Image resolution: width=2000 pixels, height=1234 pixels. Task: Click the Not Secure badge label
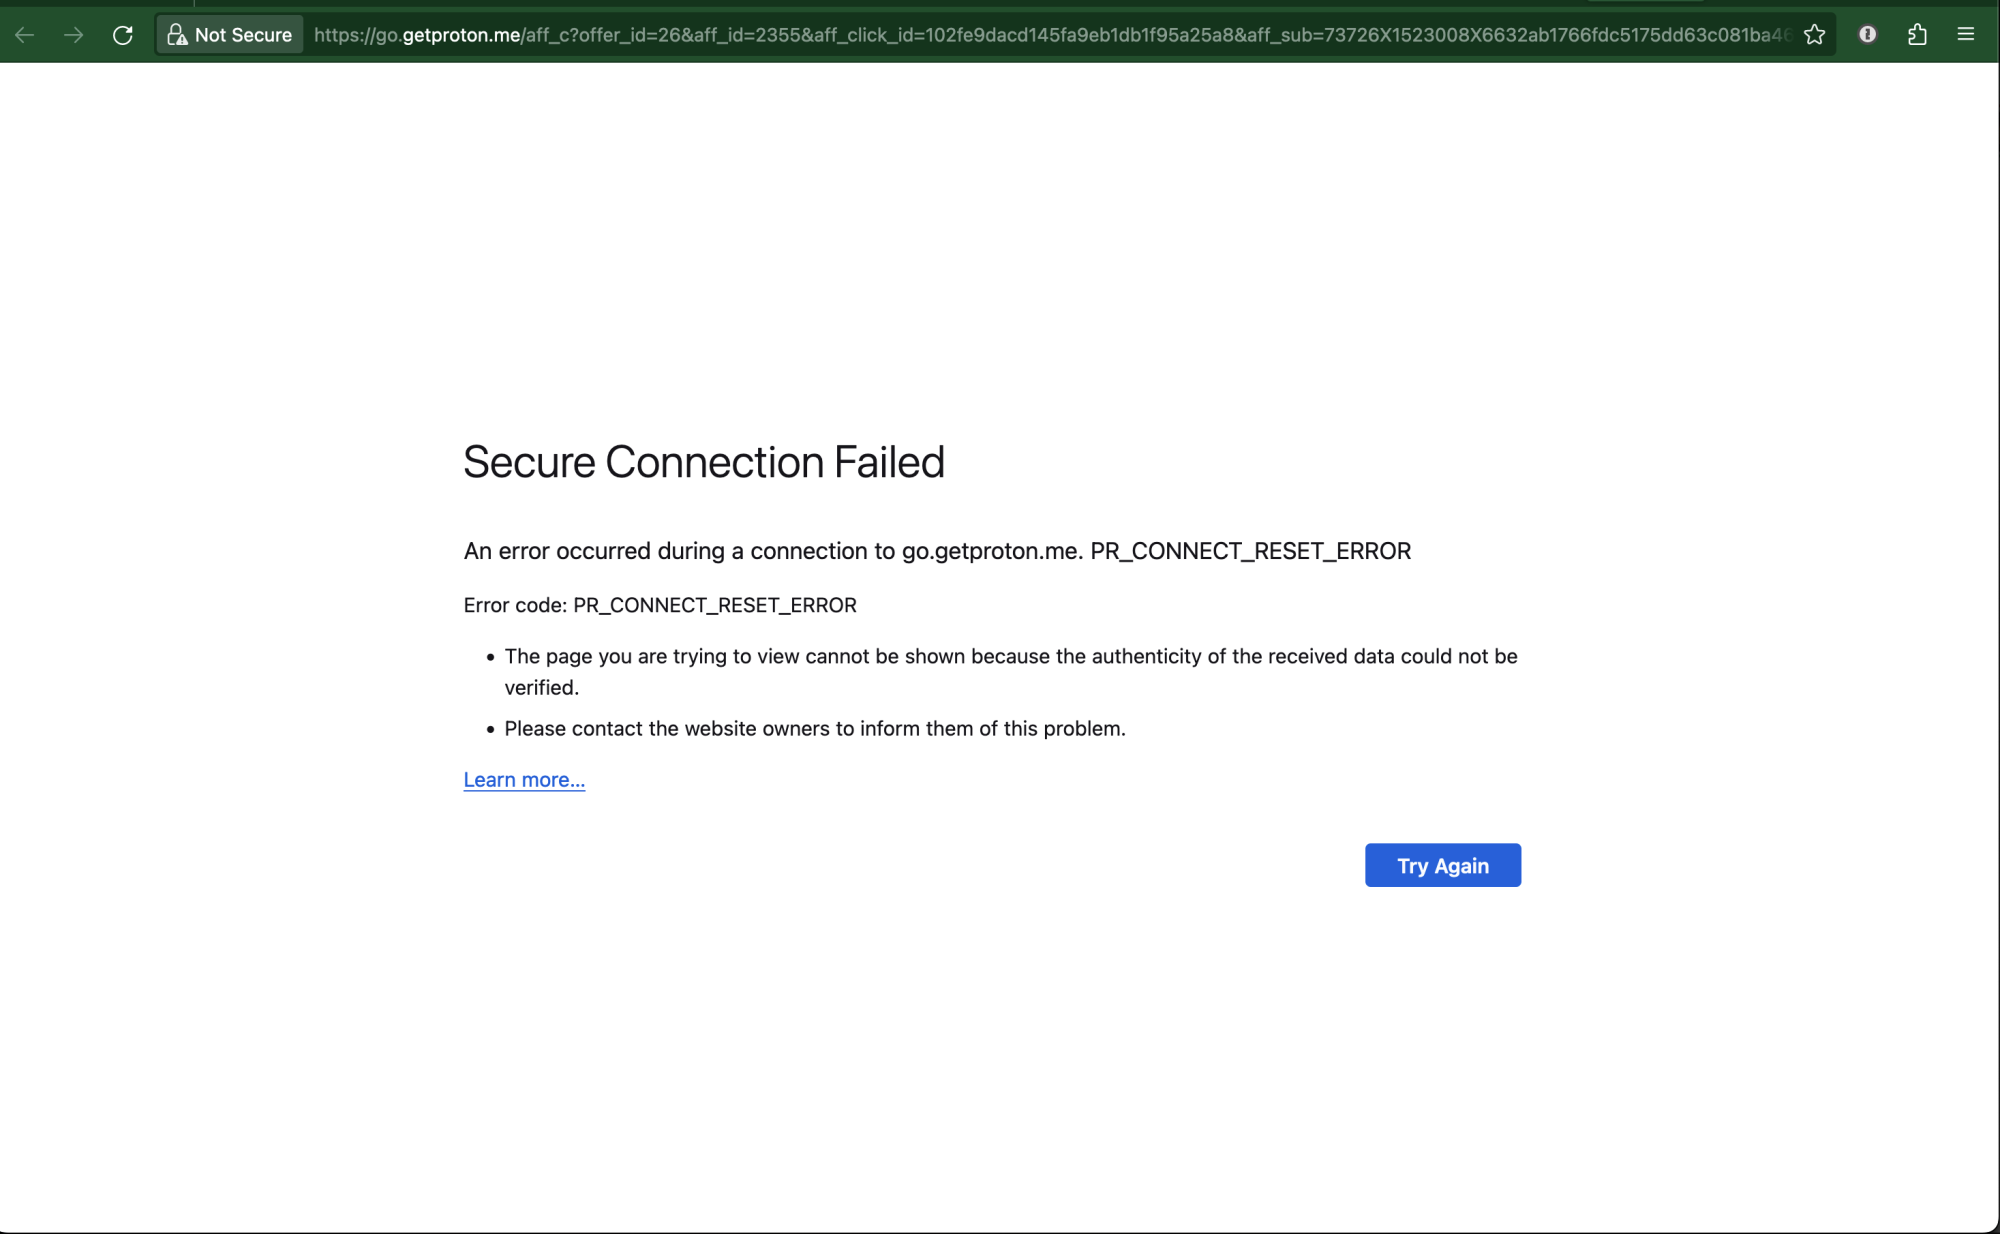(x=244, y=34)
